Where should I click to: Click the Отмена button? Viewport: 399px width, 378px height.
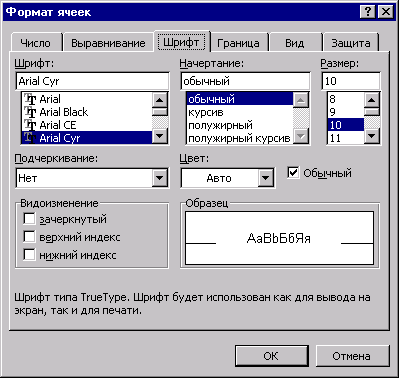pos(352,356)
